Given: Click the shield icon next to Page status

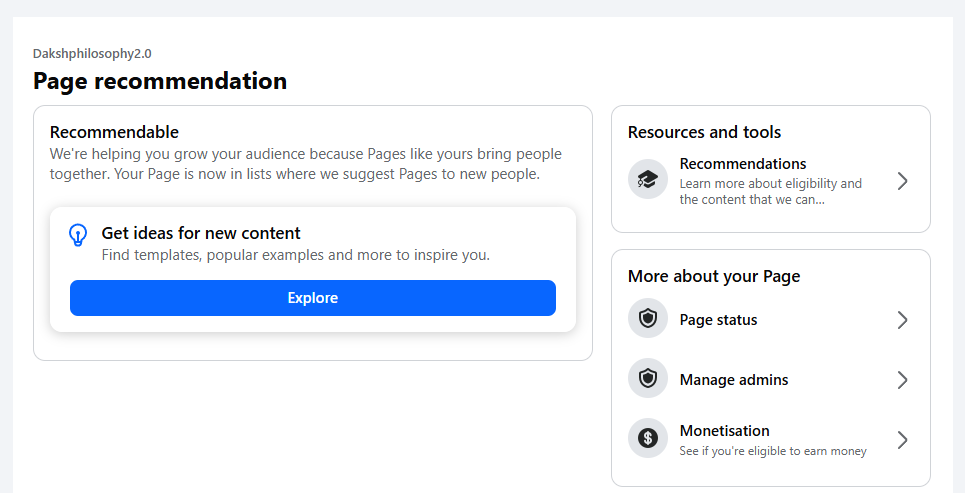Looking at the screenshot, I should point(647,319).
